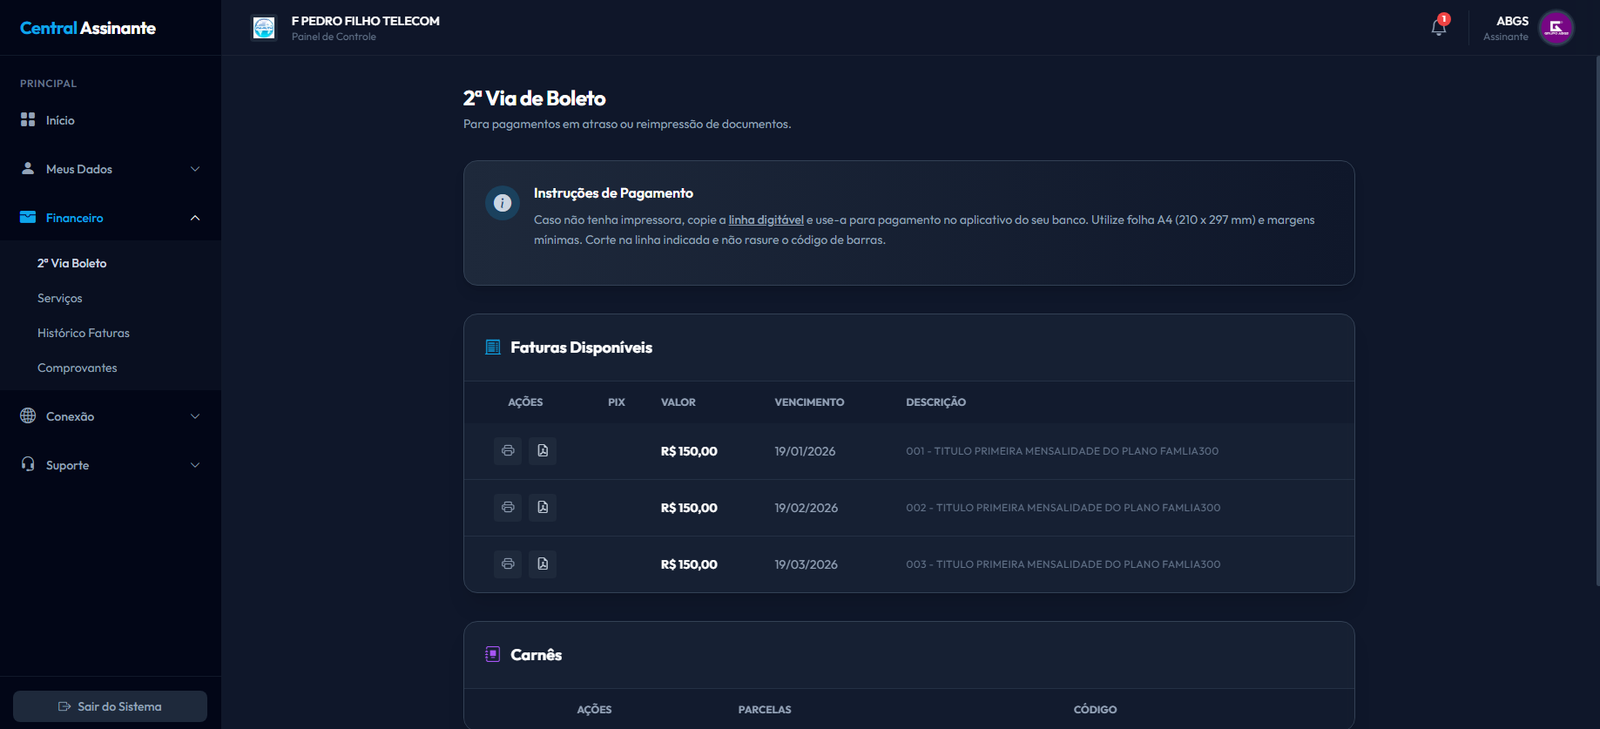Open PDF icon for 19/01/2026 invoice
Screen dimensions: 1600x729
(542, 451)
